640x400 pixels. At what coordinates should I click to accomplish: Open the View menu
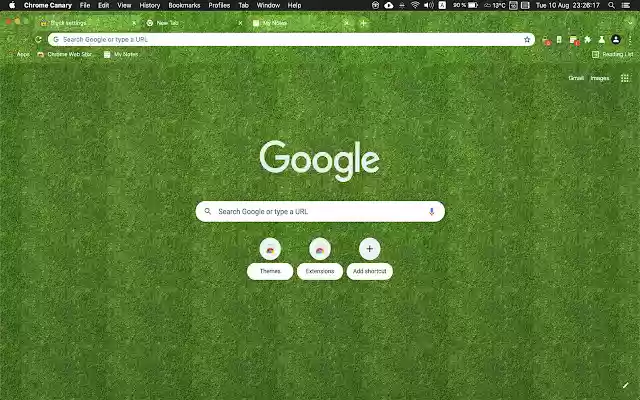tap(124, 5)
